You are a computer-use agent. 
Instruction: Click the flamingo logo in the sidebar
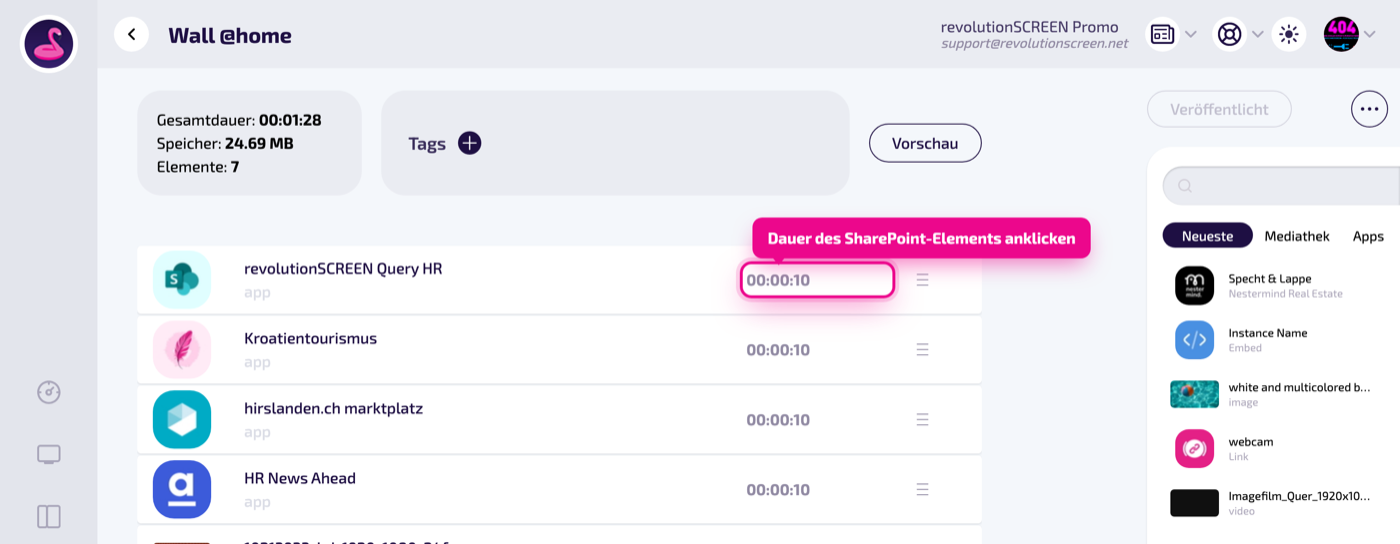tap(49, 45)
